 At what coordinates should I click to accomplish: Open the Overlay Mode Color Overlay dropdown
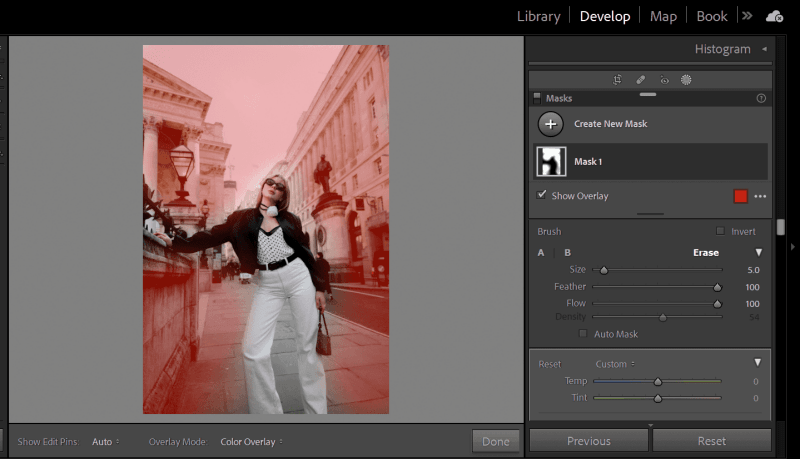click(252, 441)
